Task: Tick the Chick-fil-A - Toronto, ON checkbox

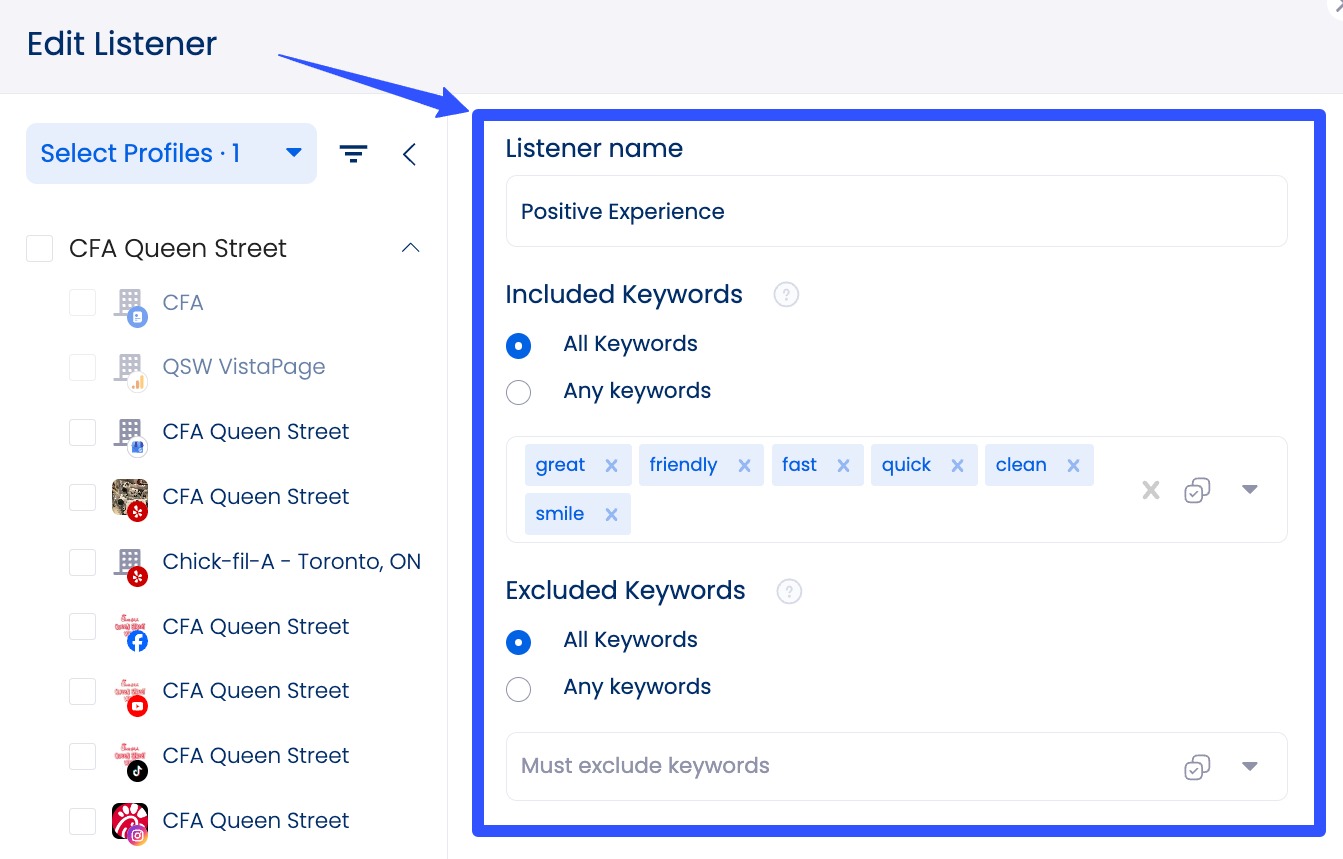Action: tap(82, 562)
